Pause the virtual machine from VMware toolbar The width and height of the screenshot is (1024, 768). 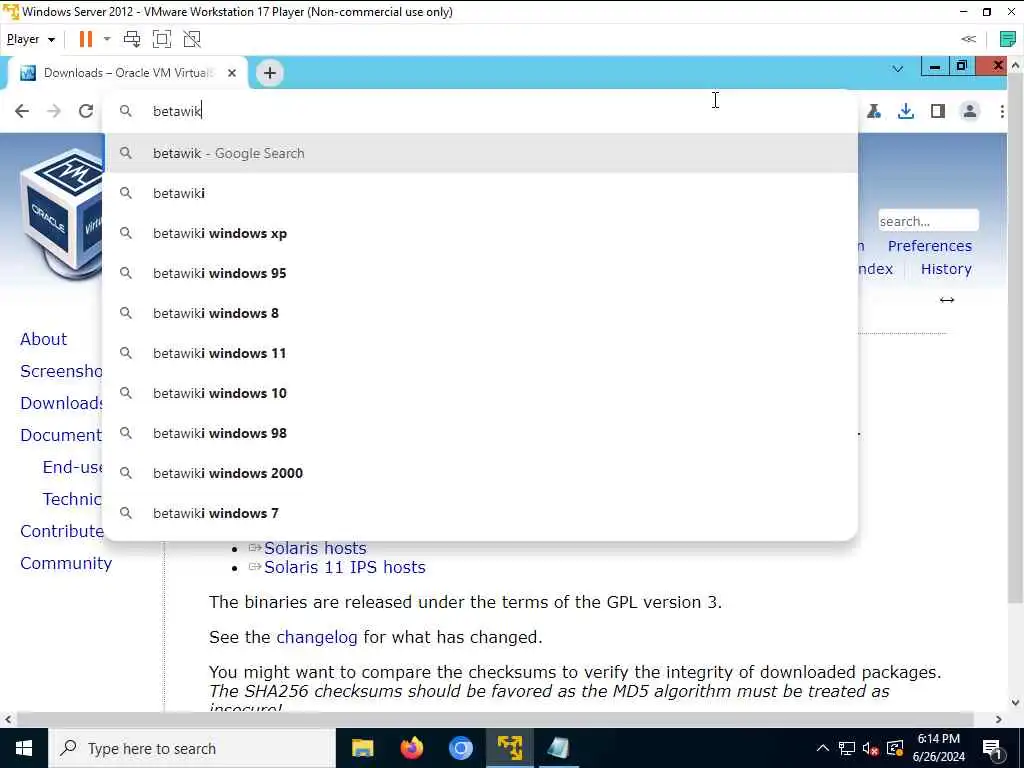click(x=86, y=39)
